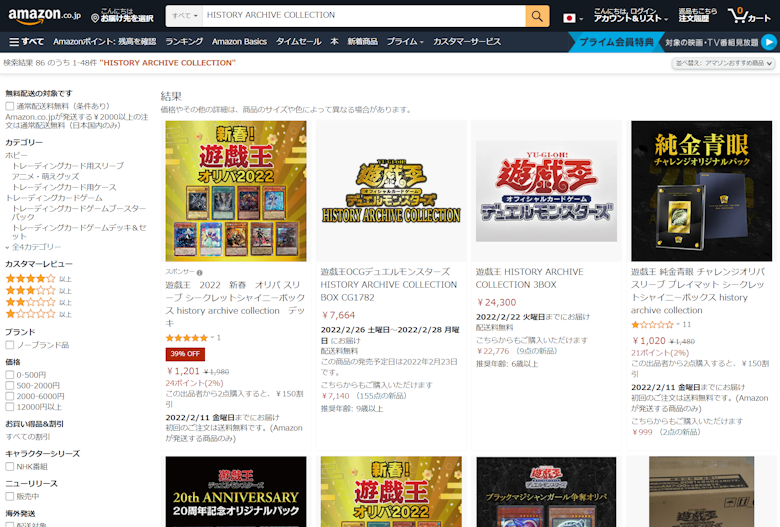The height and width of the screenshot is (527, 780).
Task: Open ブラックマジシャンガール争奪オリパ image
Action: point(546,492)
